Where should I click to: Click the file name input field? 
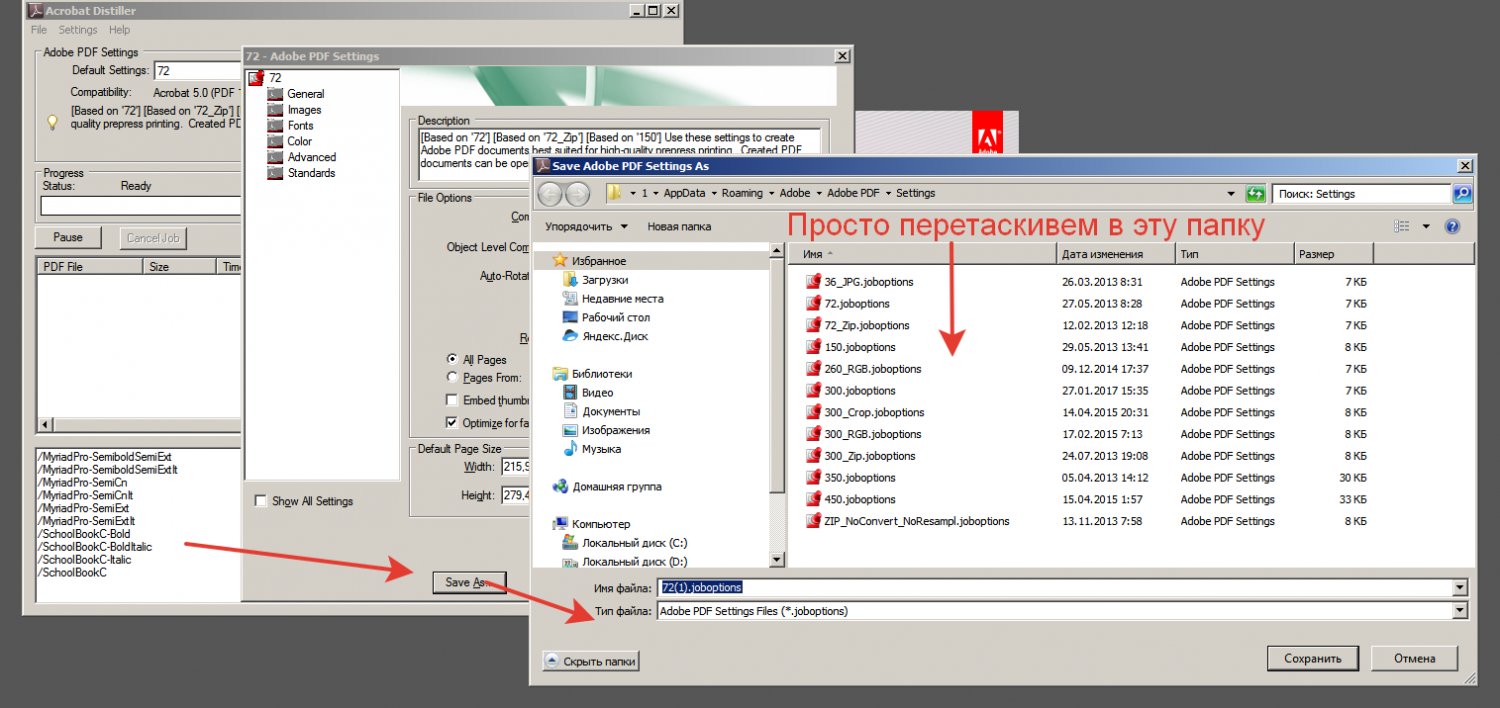coord(1054,588)
